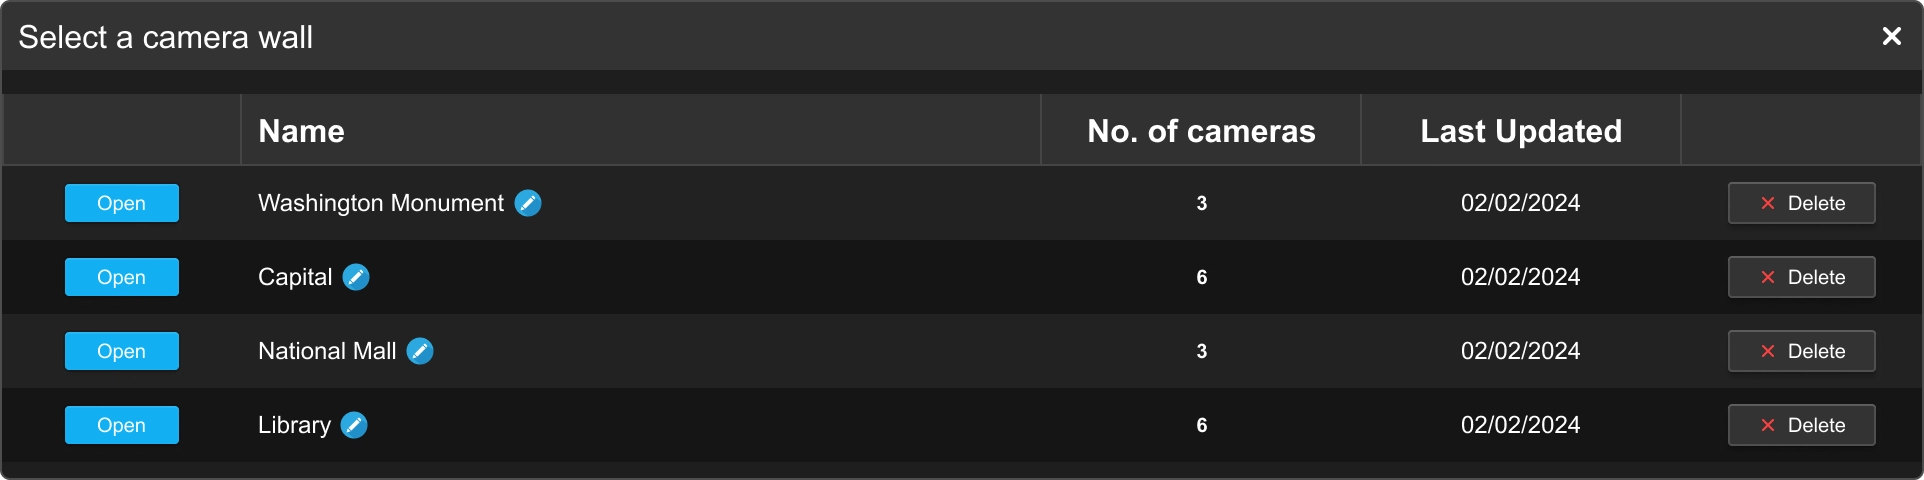Click the Library row's last updated date
Viewport: 1924px width, 480px height.
coord(1520,425)
